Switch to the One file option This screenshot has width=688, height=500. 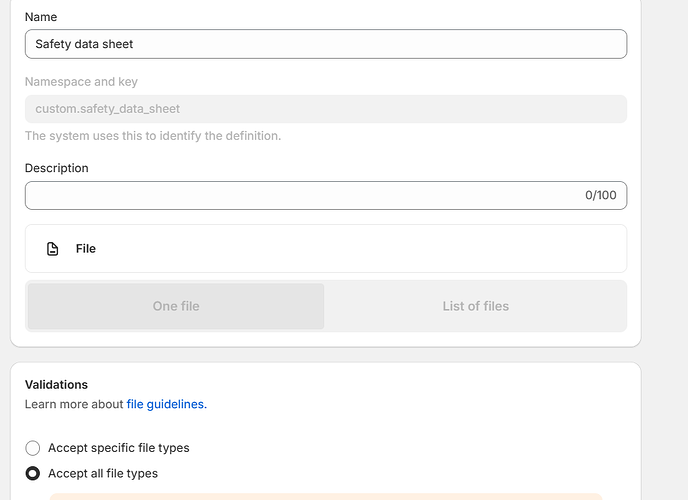click(x=176, y=306)
